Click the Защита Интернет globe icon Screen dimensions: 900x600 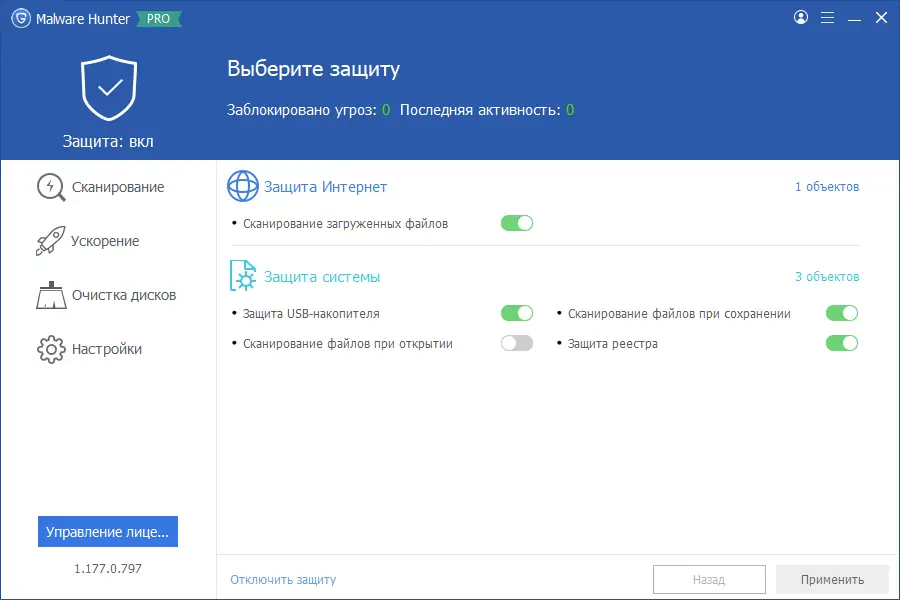point(243,187)
